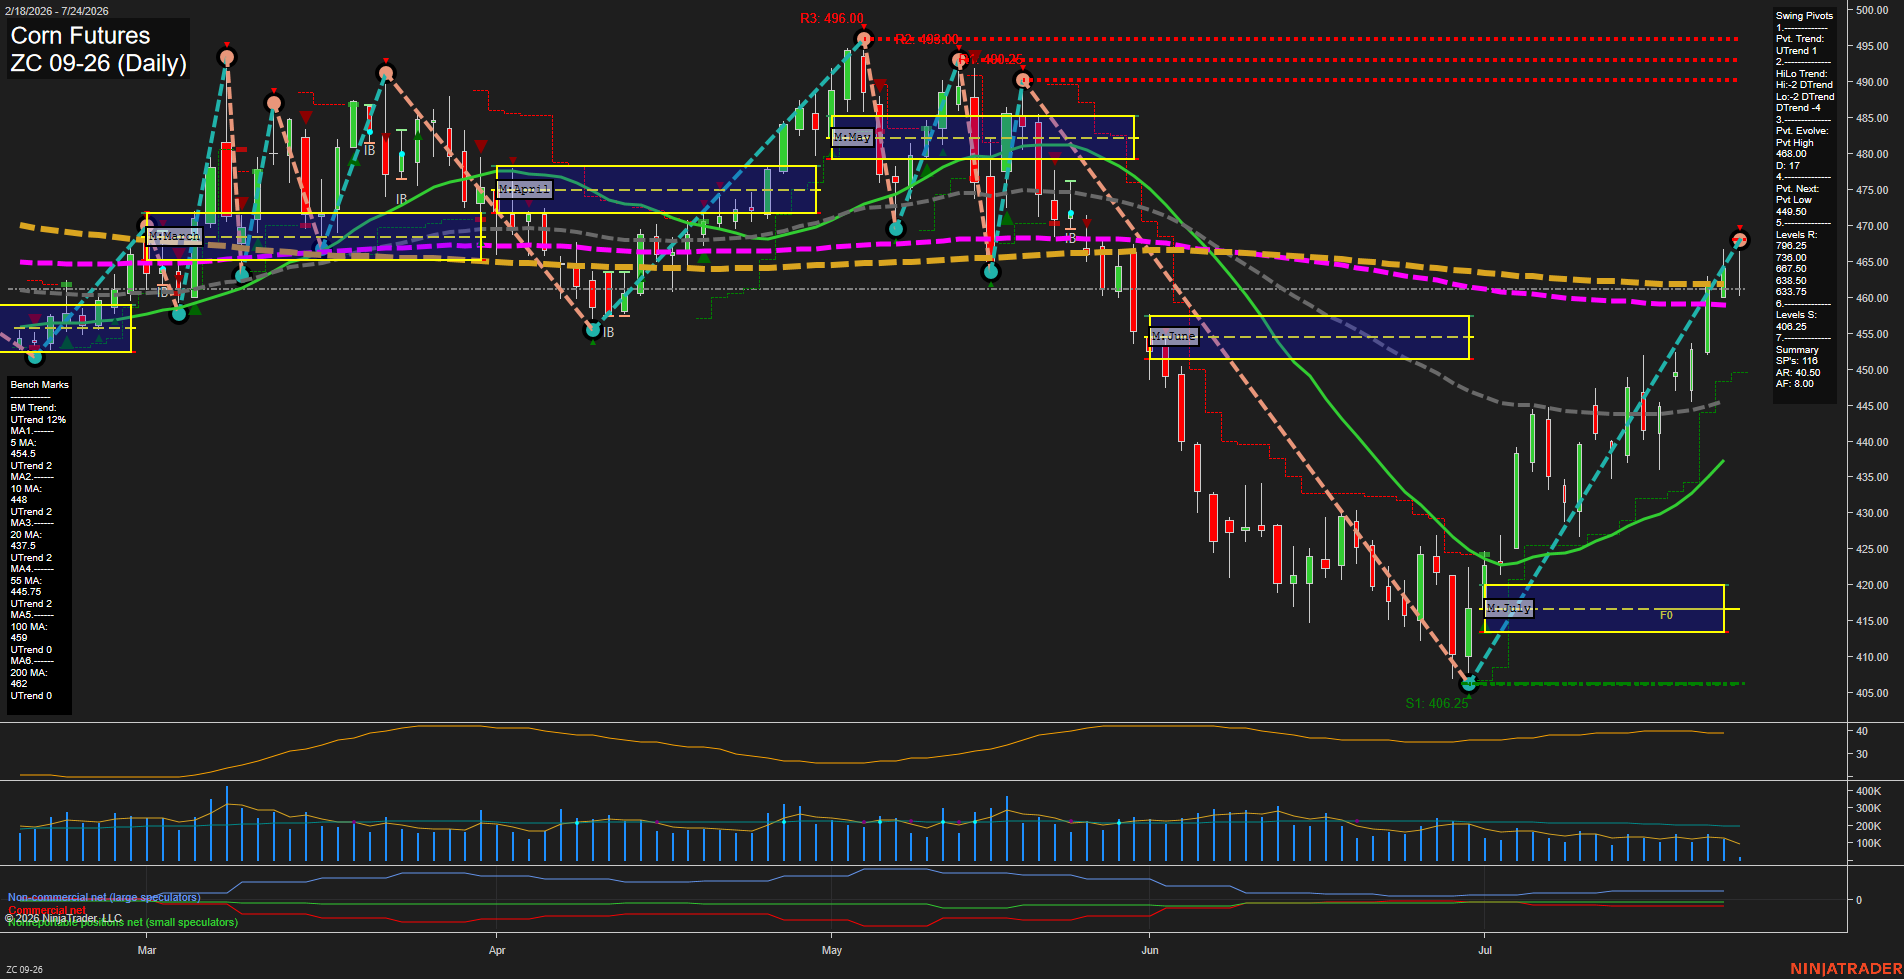Click the 420.00 price axis label

coord(1872,585)
